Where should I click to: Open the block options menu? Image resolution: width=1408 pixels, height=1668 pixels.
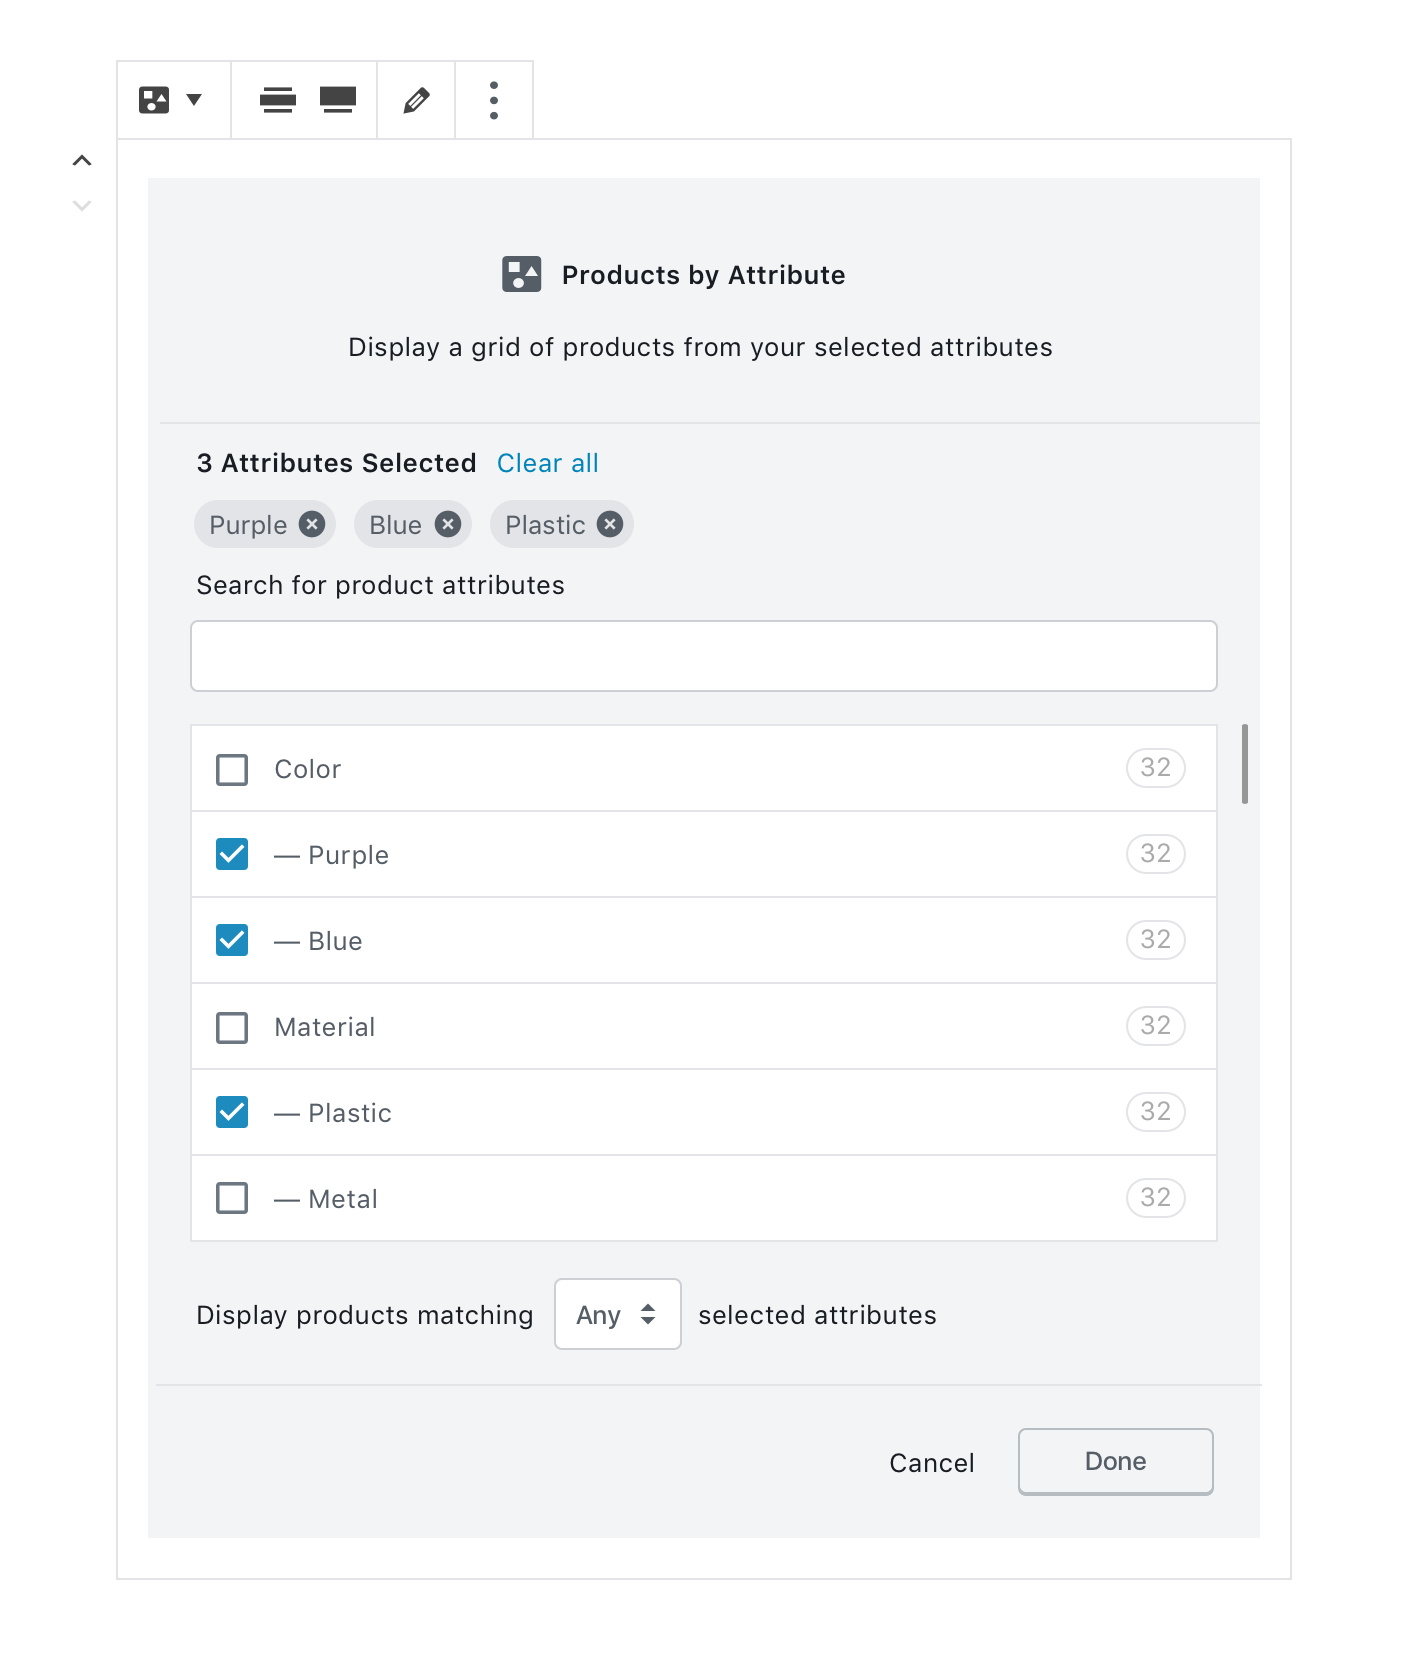point(494,99)
